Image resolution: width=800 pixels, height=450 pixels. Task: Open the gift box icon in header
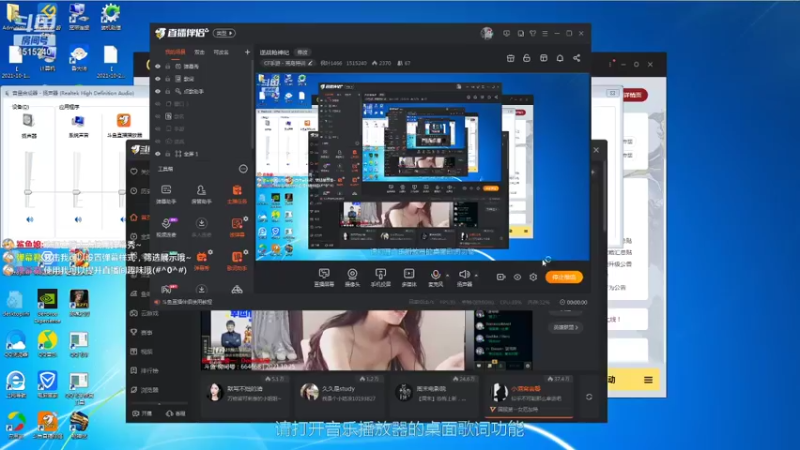(510, 58)
